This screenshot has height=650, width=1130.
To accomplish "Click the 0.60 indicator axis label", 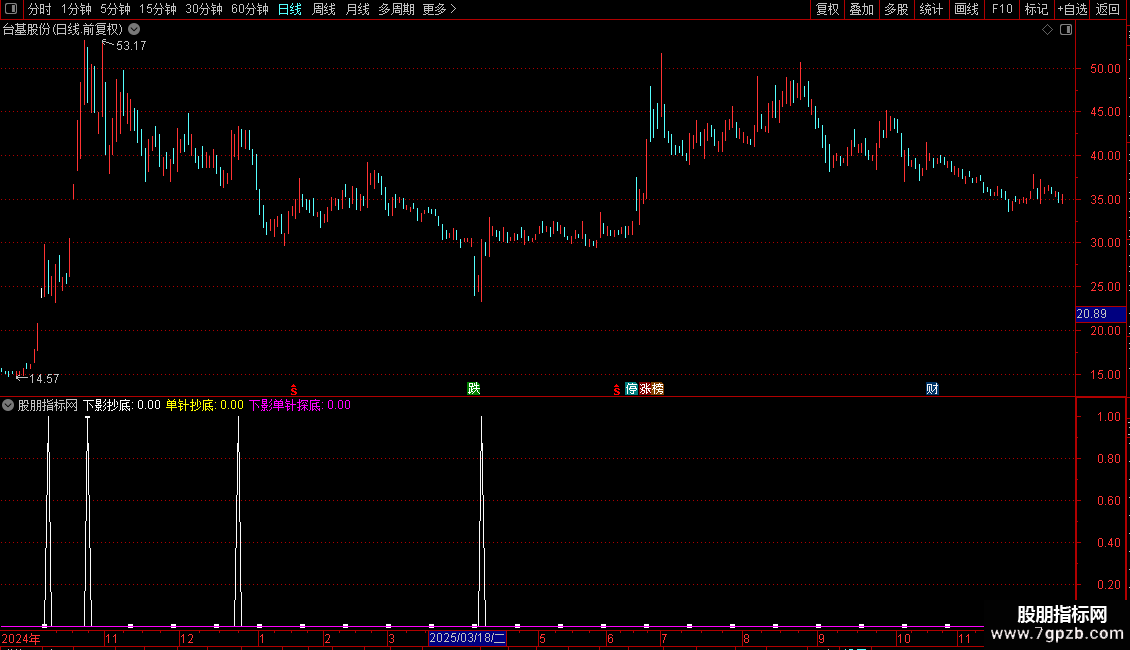I will pyautogui.click(x=1108, y=500).
